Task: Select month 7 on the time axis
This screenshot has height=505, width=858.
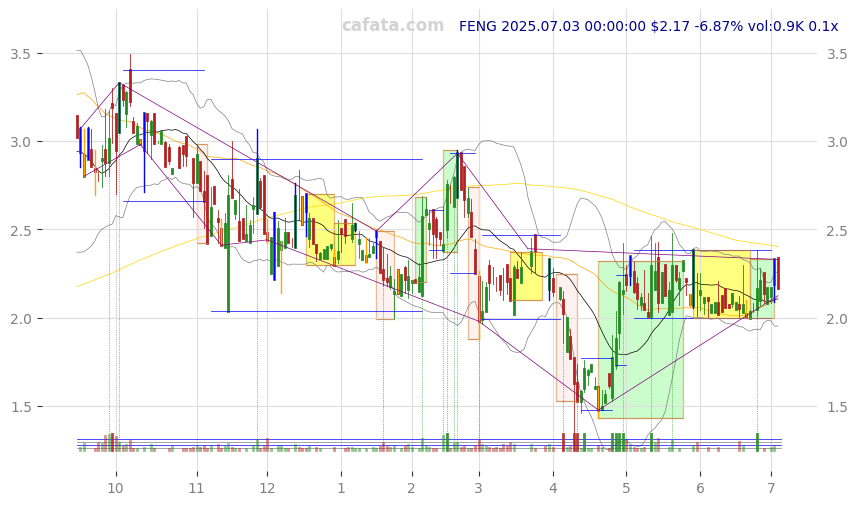Action: click(x=772, y=488)
